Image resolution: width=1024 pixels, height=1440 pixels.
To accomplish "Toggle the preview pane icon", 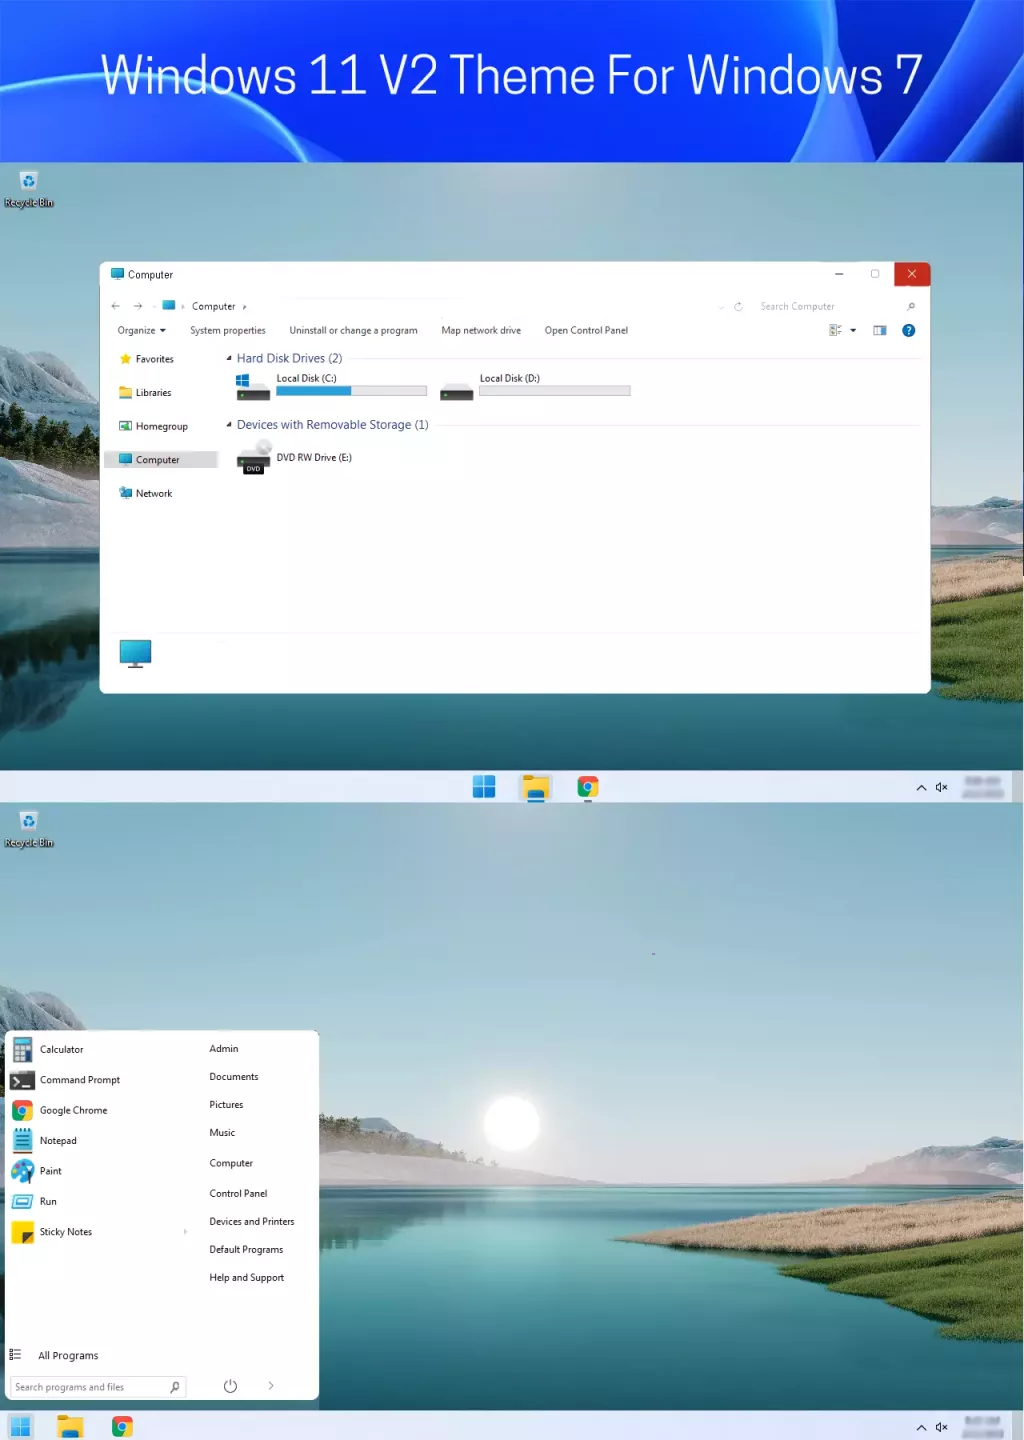I will pos(880,330).
